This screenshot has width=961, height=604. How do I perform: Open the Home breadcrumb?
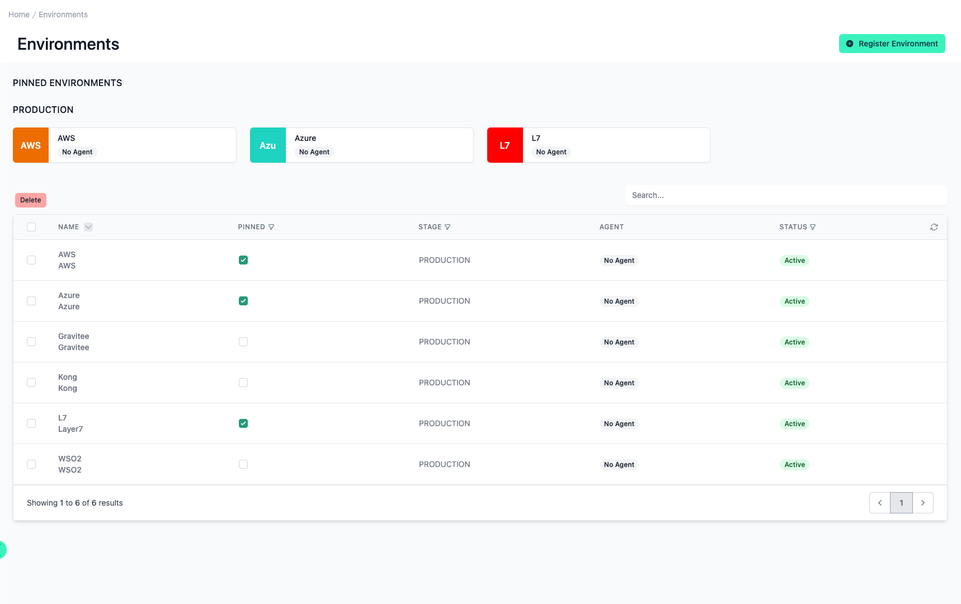click(x=18, y=14)
